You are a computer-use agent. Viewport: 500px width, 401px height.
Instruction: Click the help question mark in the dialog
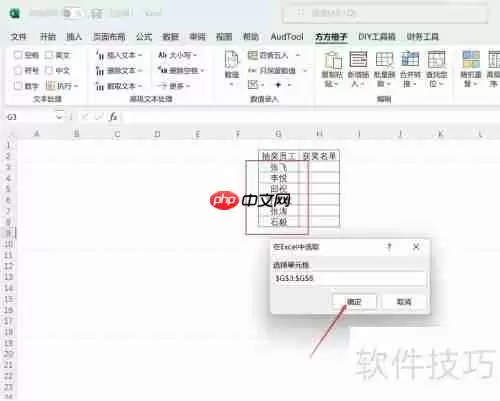click(x=389, y=247)
